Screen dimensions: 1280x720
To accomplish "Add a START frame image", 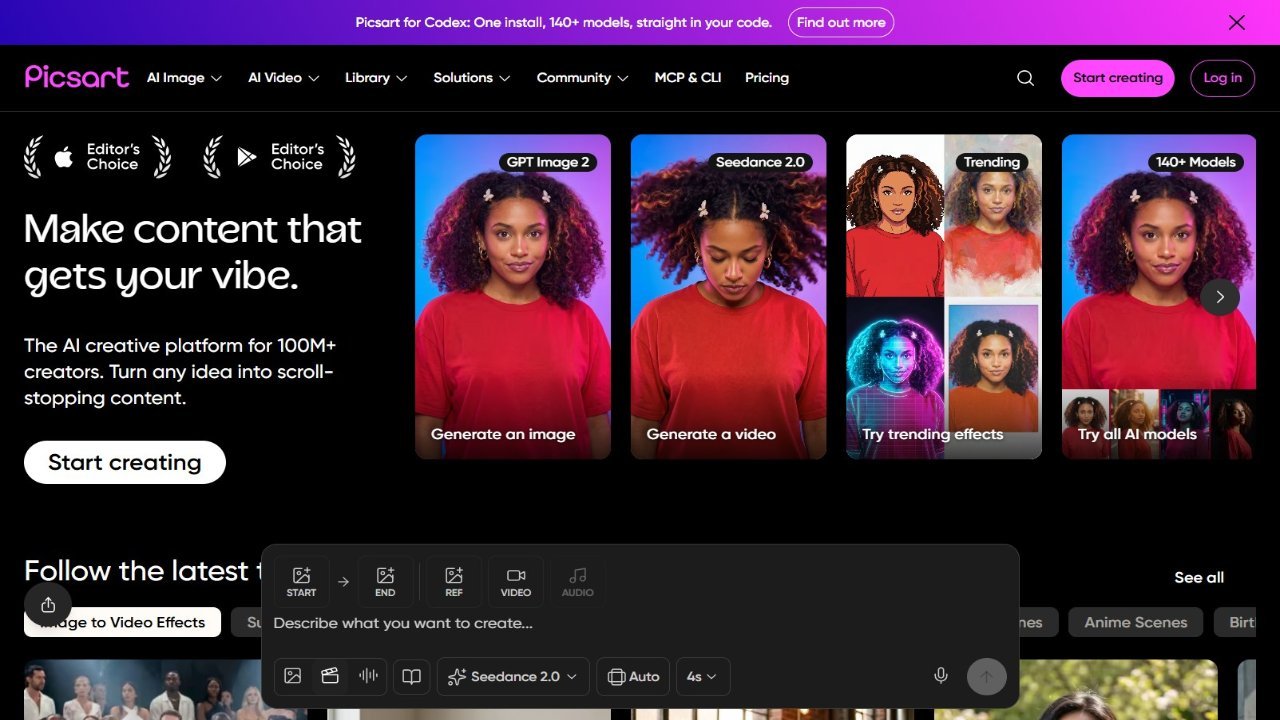I will point(301,582).
